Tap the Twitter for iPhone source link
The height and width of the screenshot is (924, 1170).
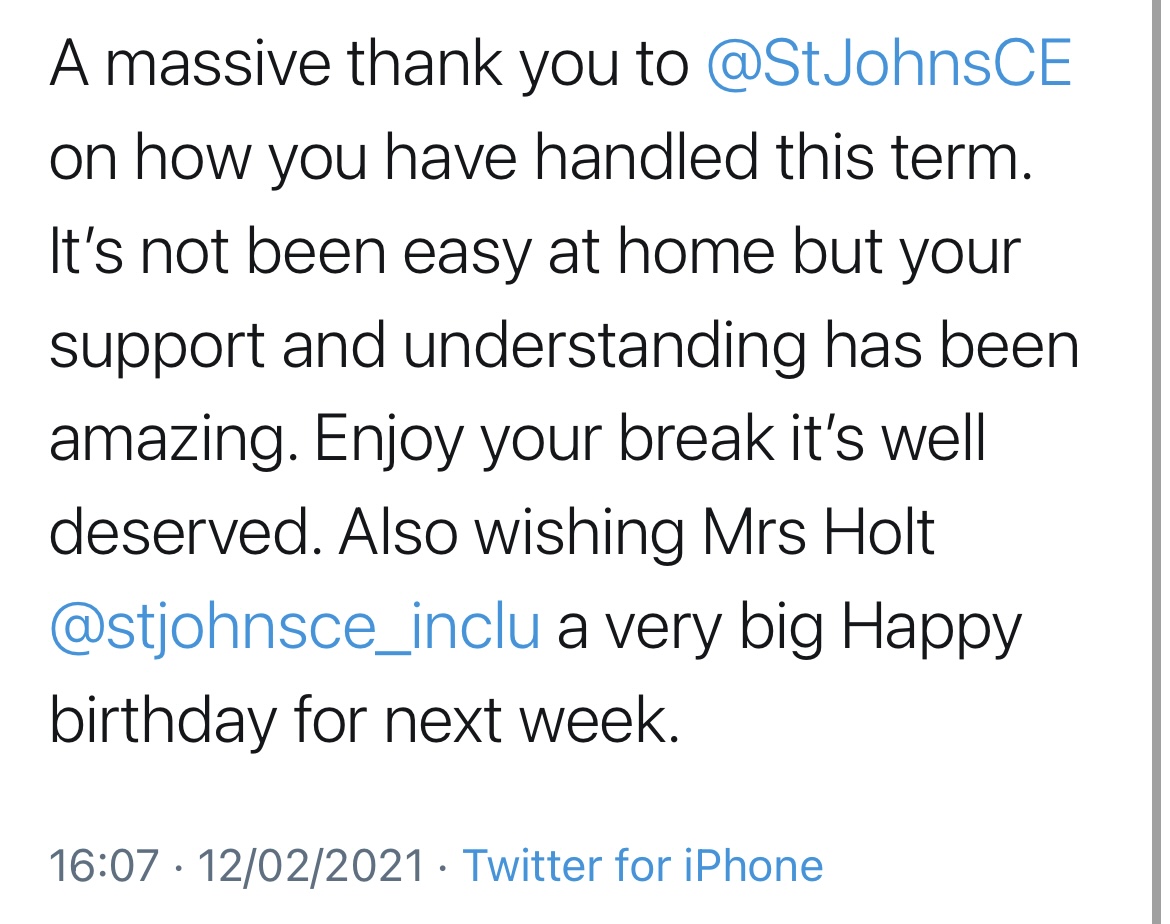point(642,866)
